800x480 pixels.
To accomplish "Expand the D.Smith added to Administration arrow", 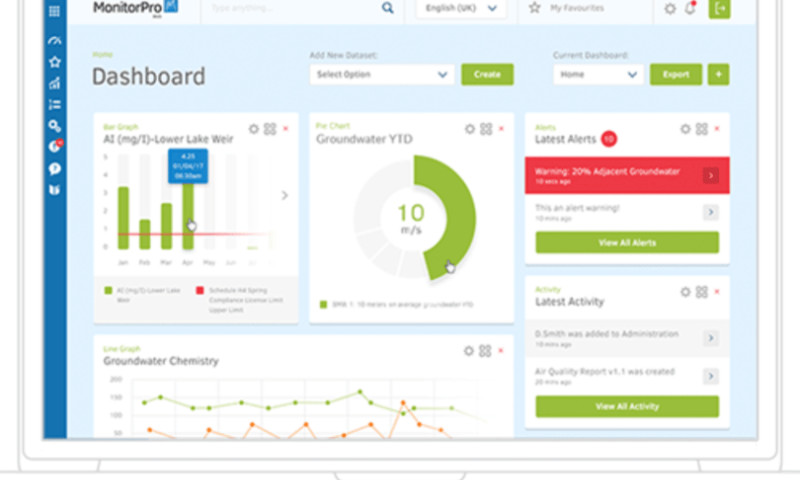I will (711, 338).
